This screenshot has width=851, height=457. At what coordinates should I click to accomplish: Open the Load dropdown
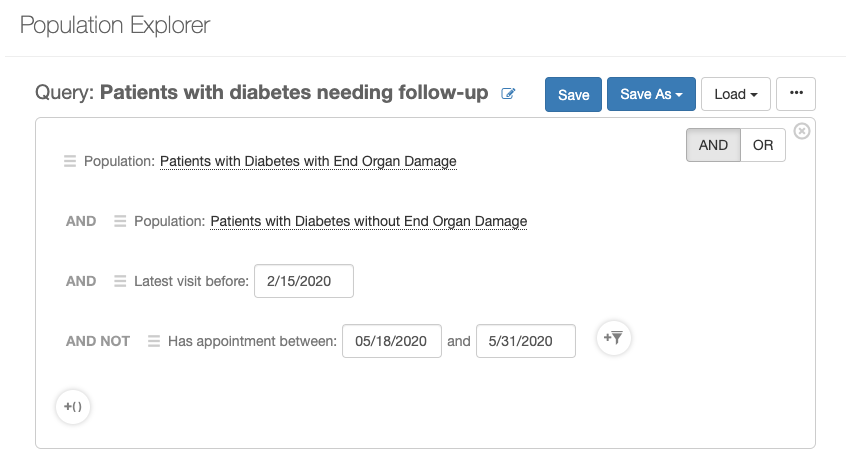point(735,94)
